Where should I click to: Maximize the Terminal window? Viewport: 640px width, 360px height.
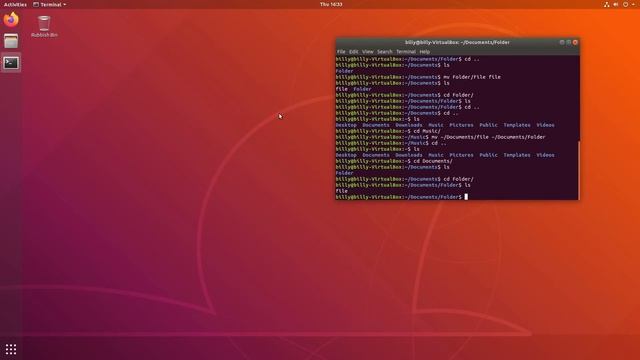(x=568, y=42)
